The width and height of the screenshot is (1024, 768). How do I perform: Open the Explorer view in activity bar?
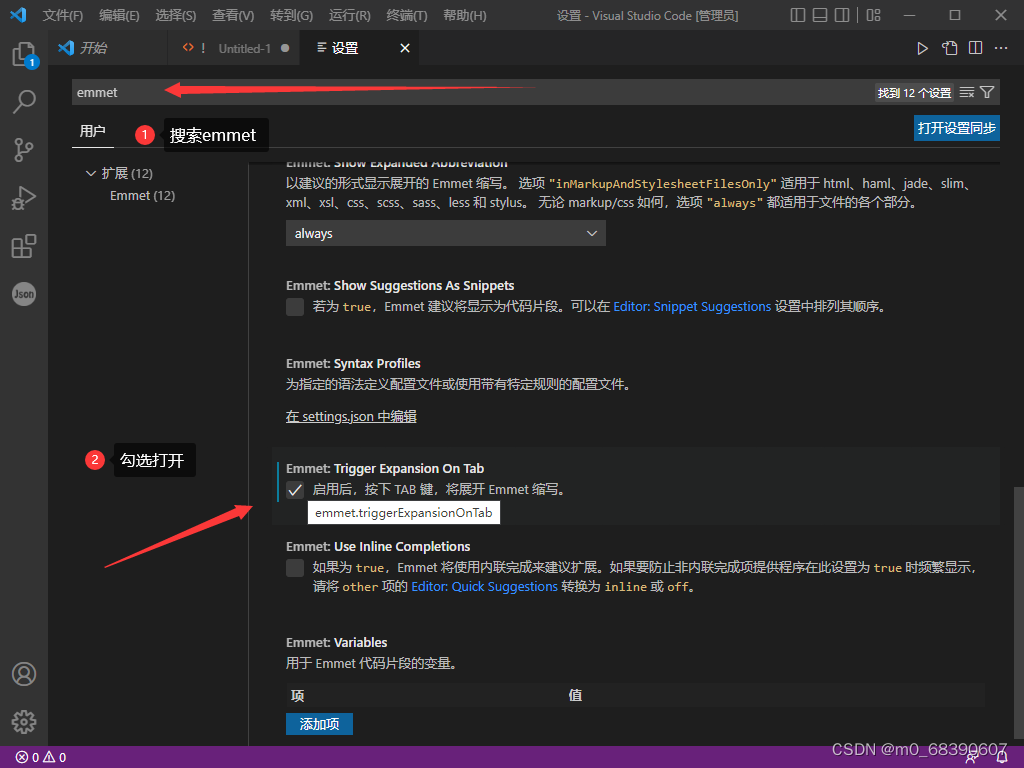pyautogui.click(x=24, y=54)
